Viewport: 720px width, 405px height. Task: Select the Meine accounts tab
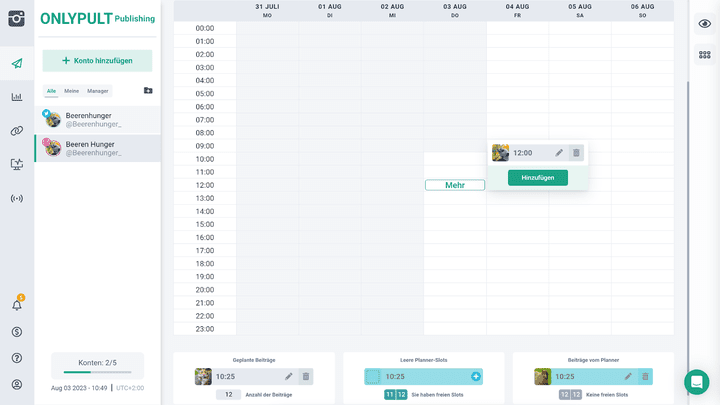tap(72, 91)
